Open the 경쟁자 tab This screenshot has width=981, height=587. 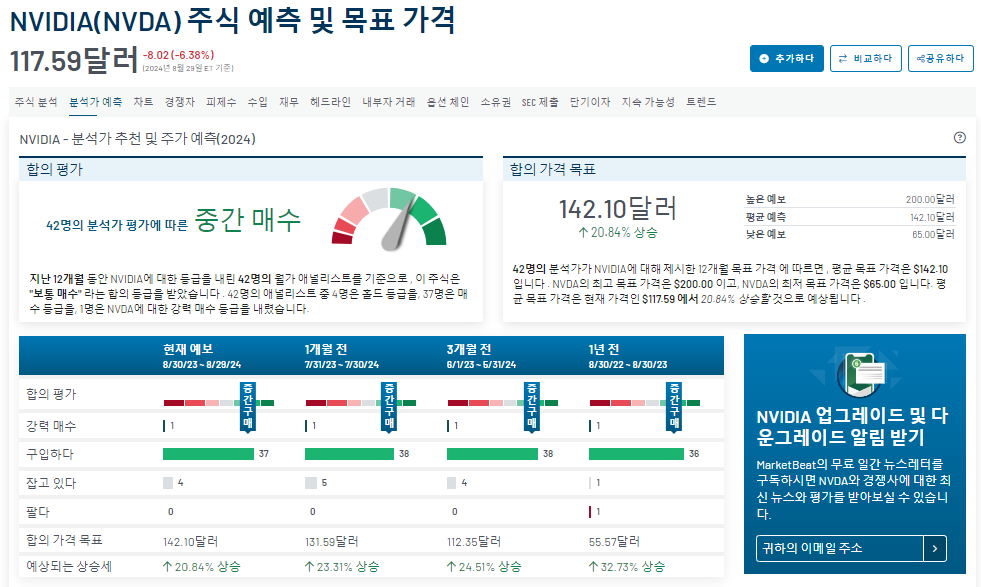point(177,101)
